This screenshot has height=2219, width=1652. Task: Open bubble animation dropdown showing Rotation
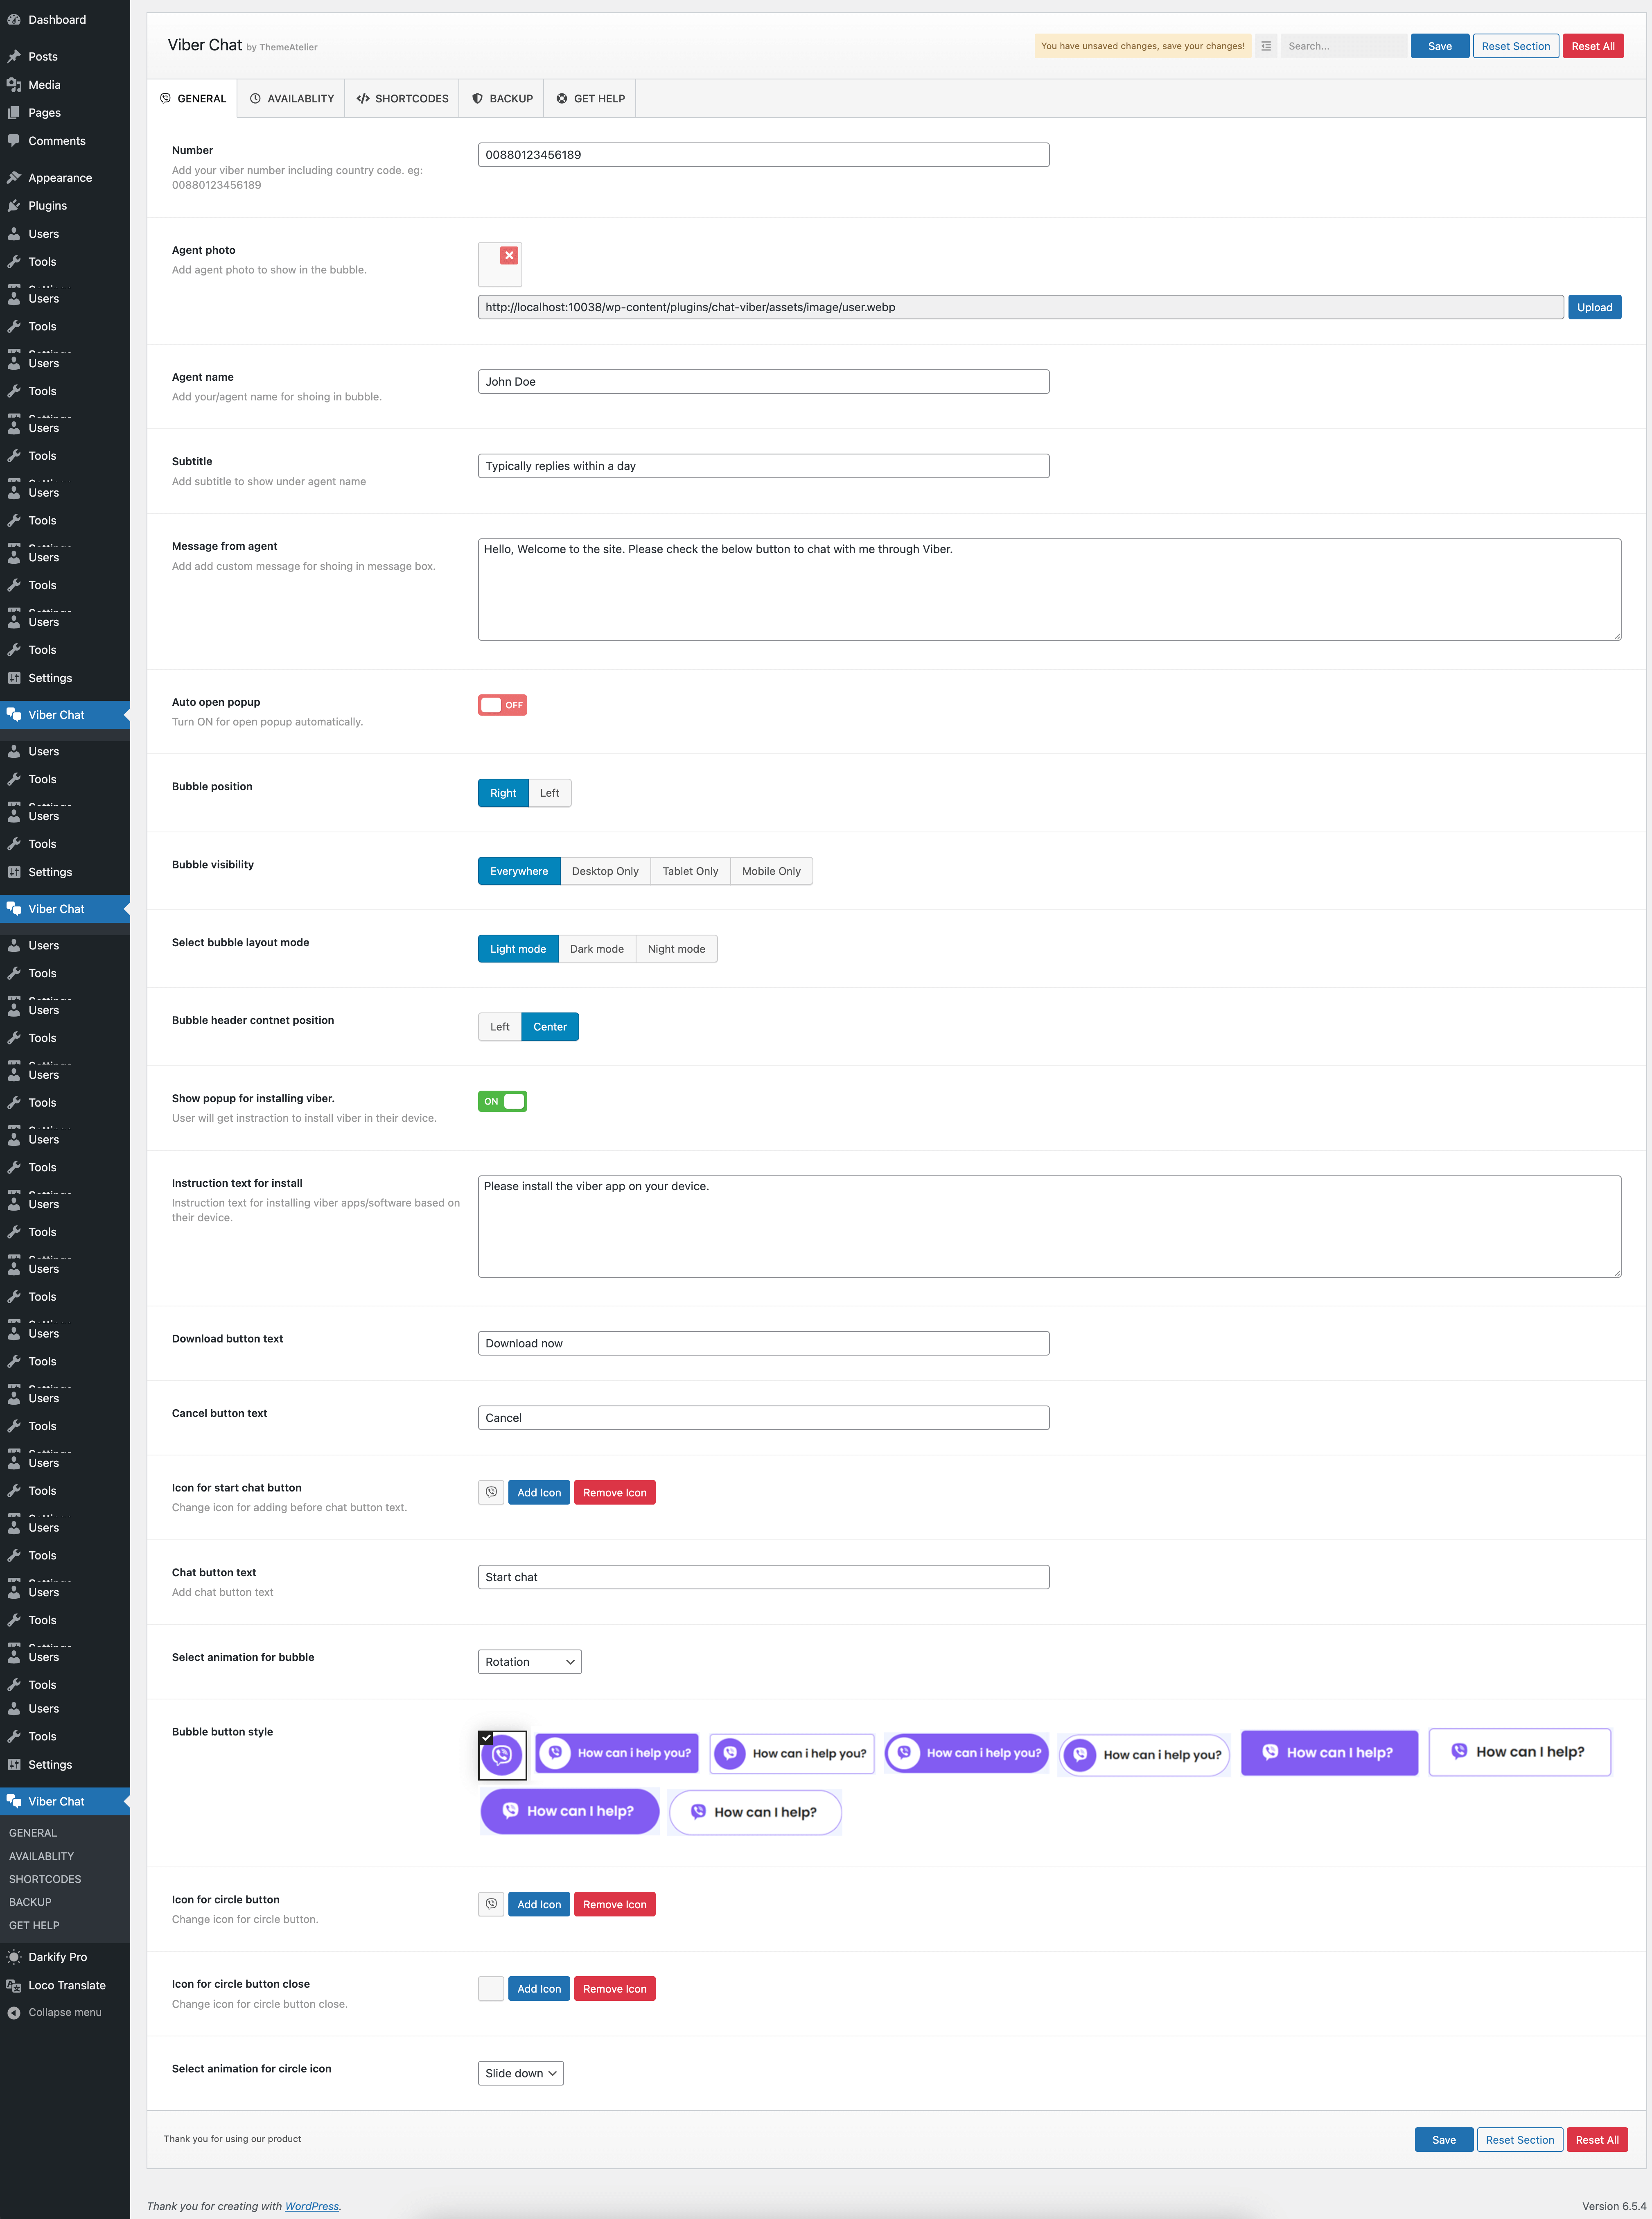pyautogui.click(x=530, y=1662)
